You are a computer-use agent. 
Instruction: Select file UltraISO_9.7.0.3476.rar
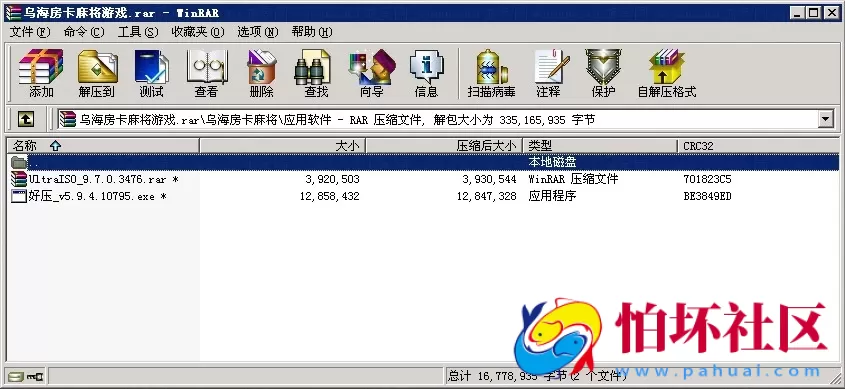click(103, 179)
